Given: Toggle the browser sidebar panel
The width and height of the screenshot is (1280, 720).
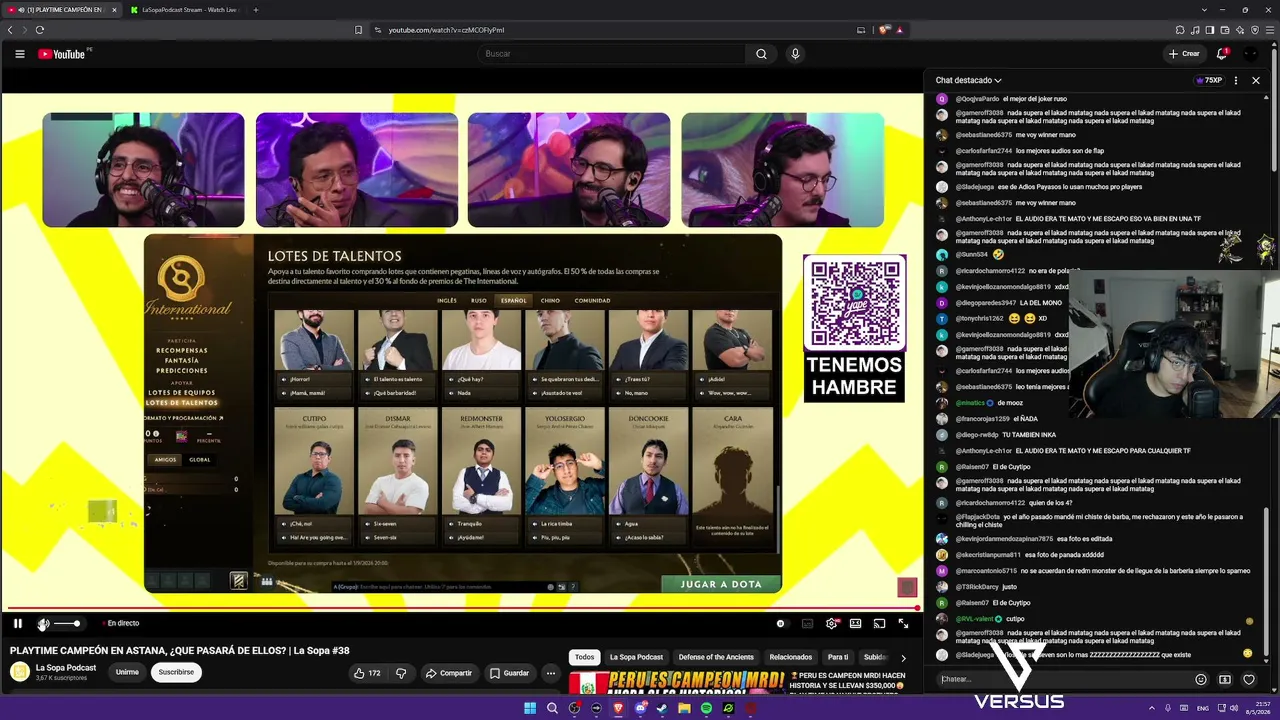Looking at the screenshot, I should point(1210,30).
